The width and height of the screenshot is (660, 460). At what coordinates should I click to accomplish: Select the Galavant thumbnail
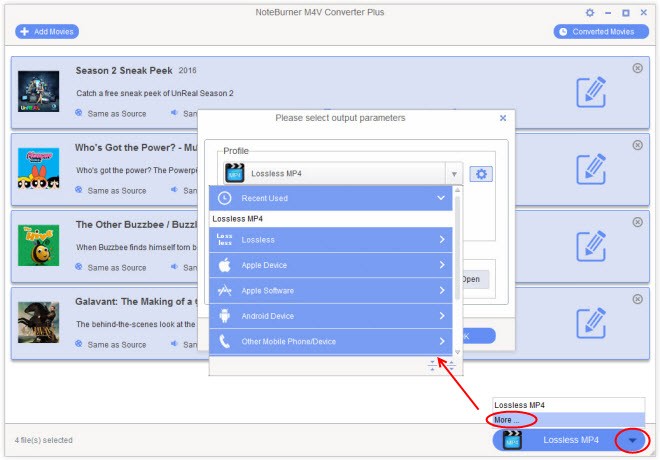coord(38,322)
